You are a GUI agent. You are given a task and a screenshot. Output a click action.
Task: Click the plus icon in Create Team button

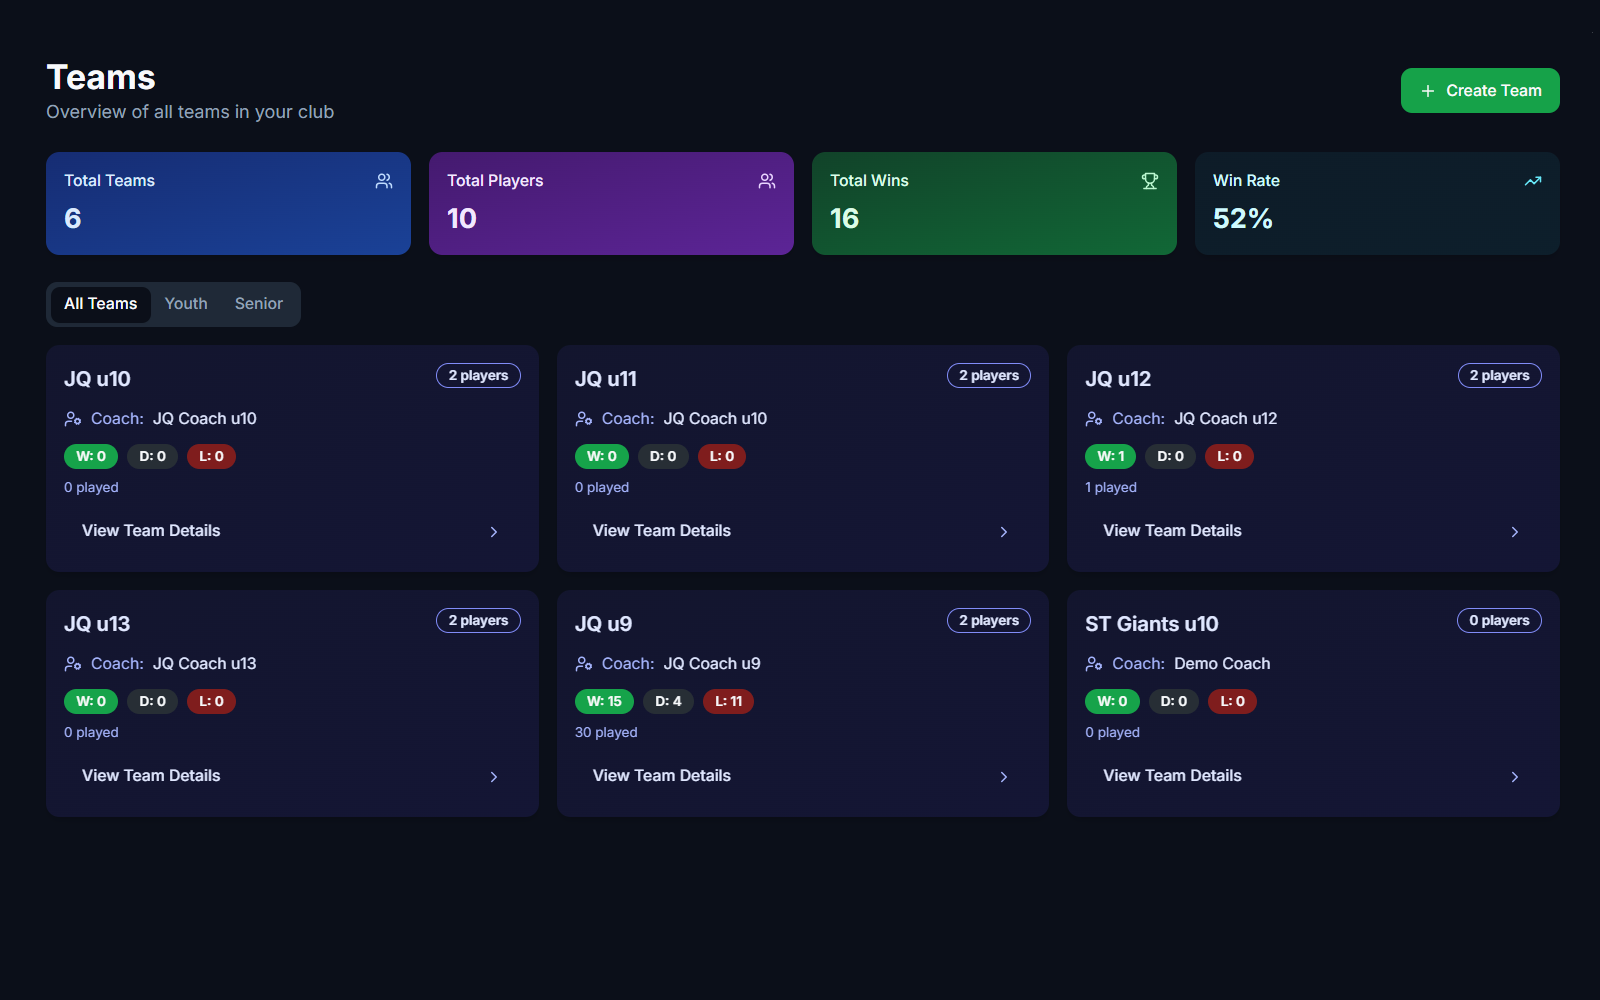coord(1428,91)
